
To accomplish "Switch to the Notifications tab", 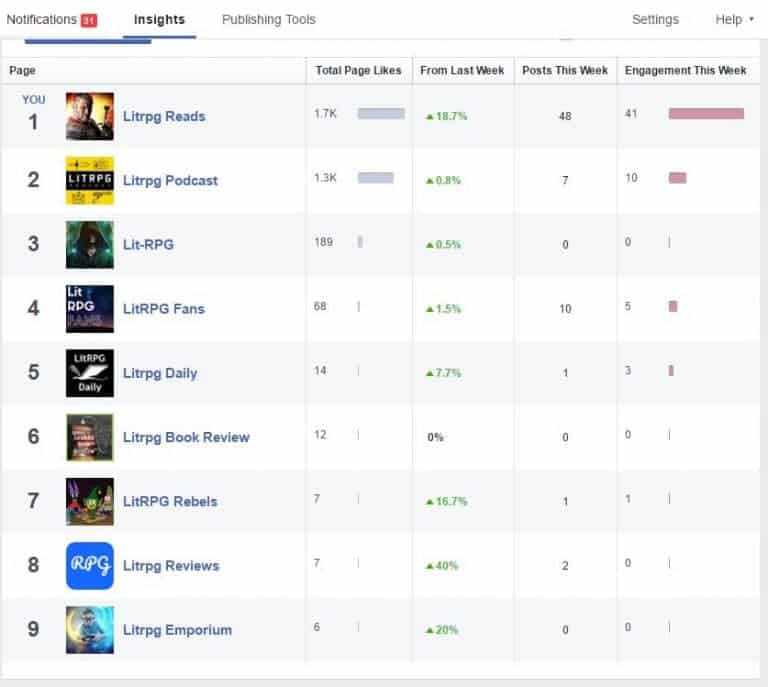I will click(x=41, y=19).
